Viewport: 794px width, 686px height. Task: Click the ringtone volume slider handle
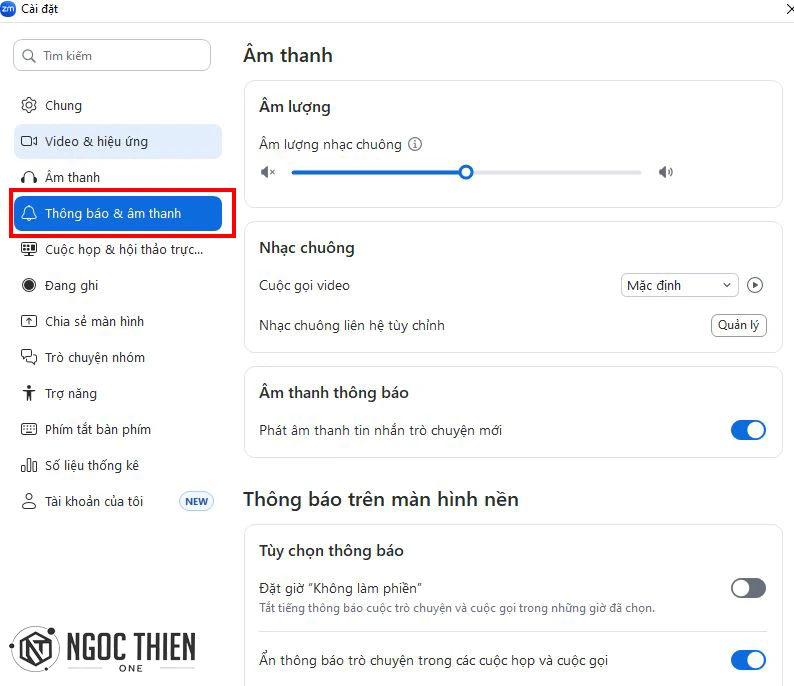(466, 172)
